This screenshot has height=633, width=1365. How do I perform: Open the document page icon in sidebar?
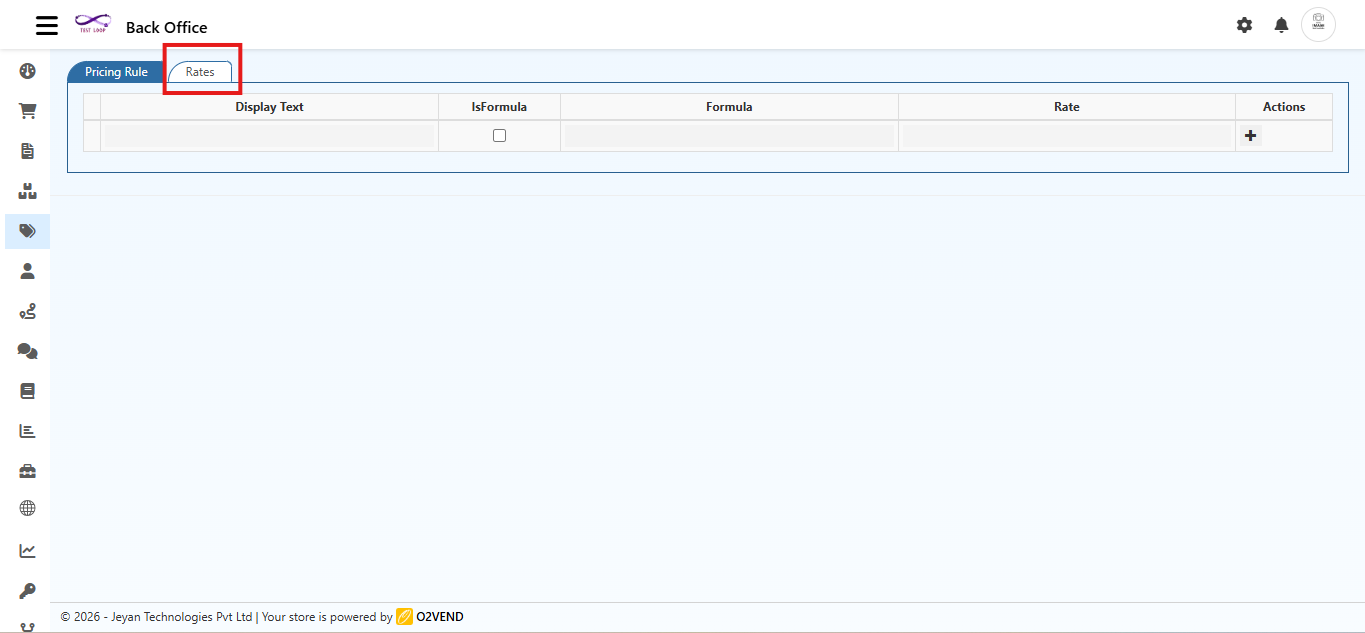point(28,151)
